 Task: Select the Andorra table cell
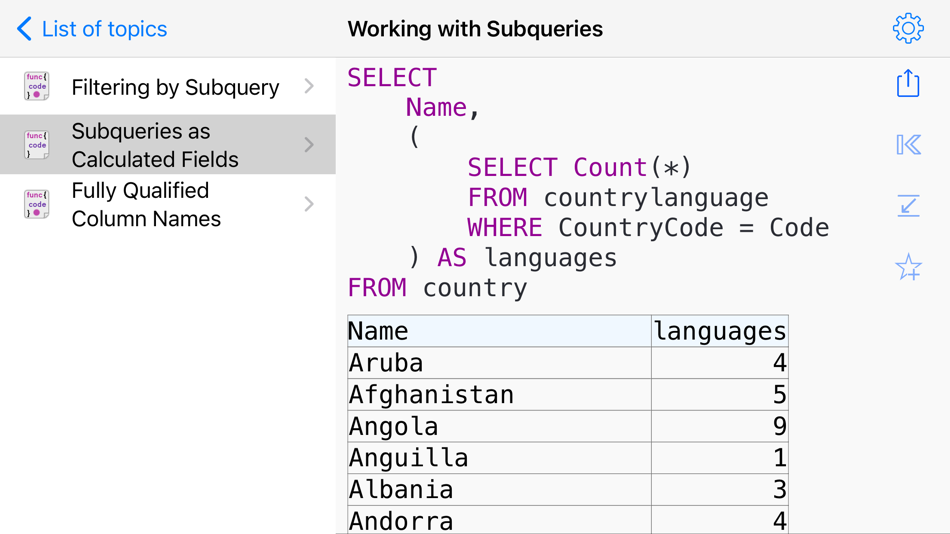(x=499, y=520)
